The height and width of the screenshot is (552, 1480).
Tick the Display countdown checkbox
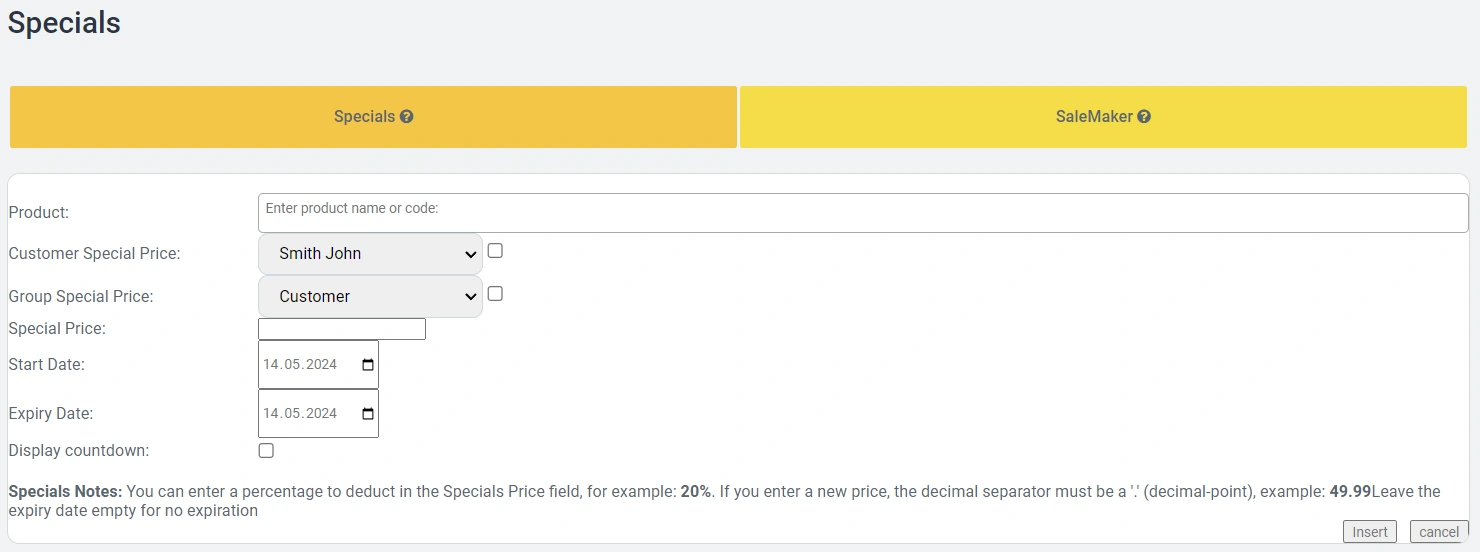click(x=266, y=451)
